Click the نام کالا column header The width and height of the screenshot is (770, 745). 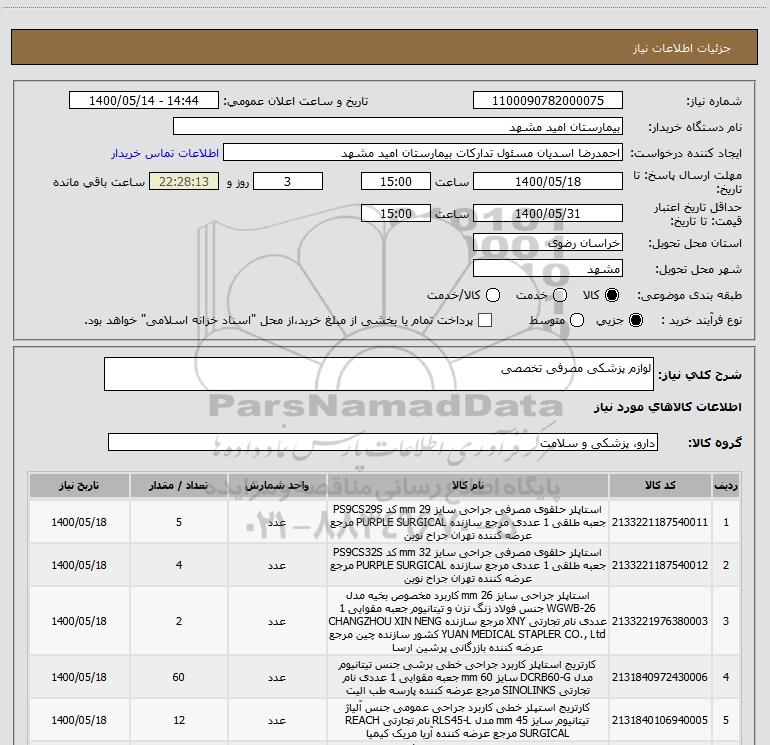[x=468, y=485]
